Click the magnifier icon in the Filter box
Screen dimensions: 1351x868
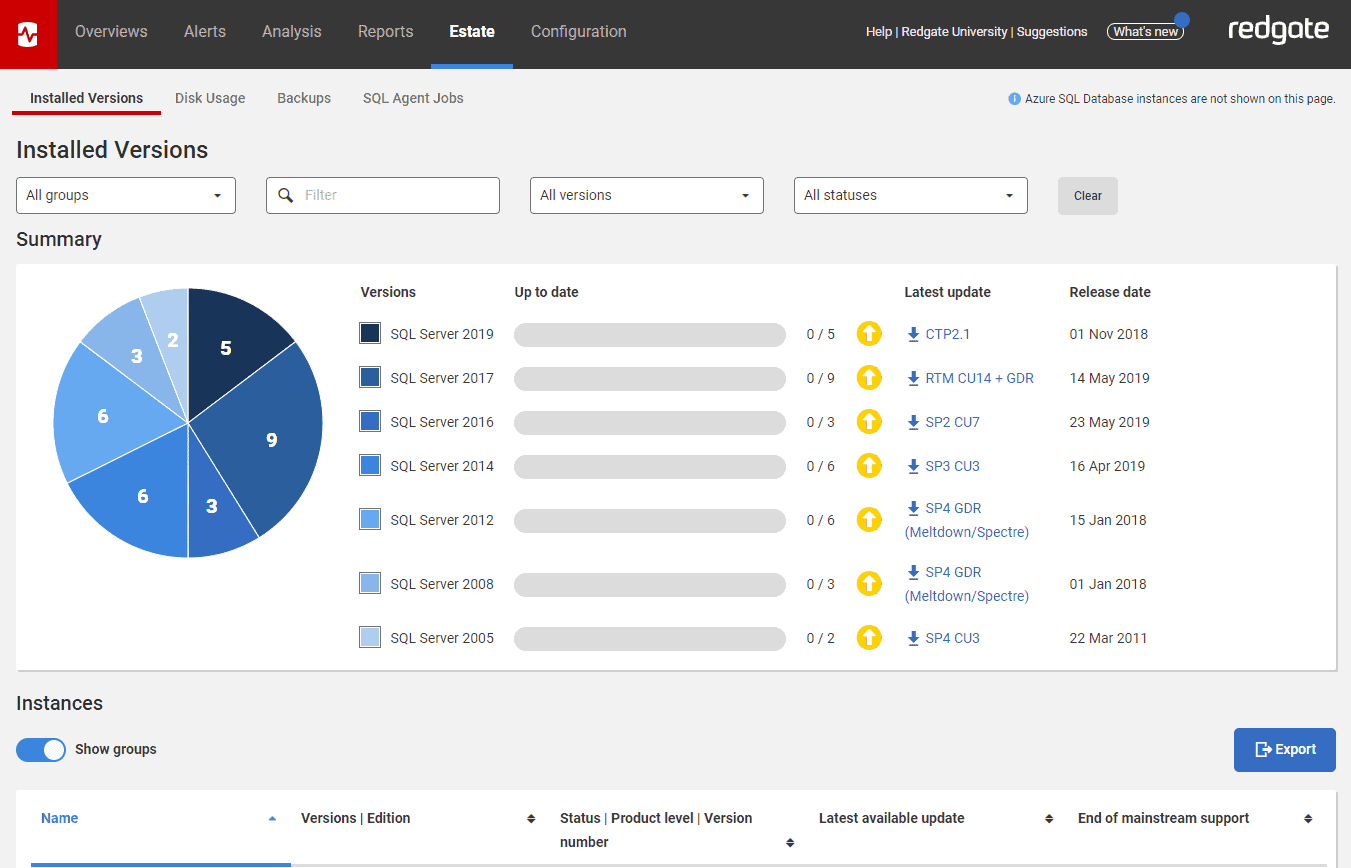pos(286,195)
